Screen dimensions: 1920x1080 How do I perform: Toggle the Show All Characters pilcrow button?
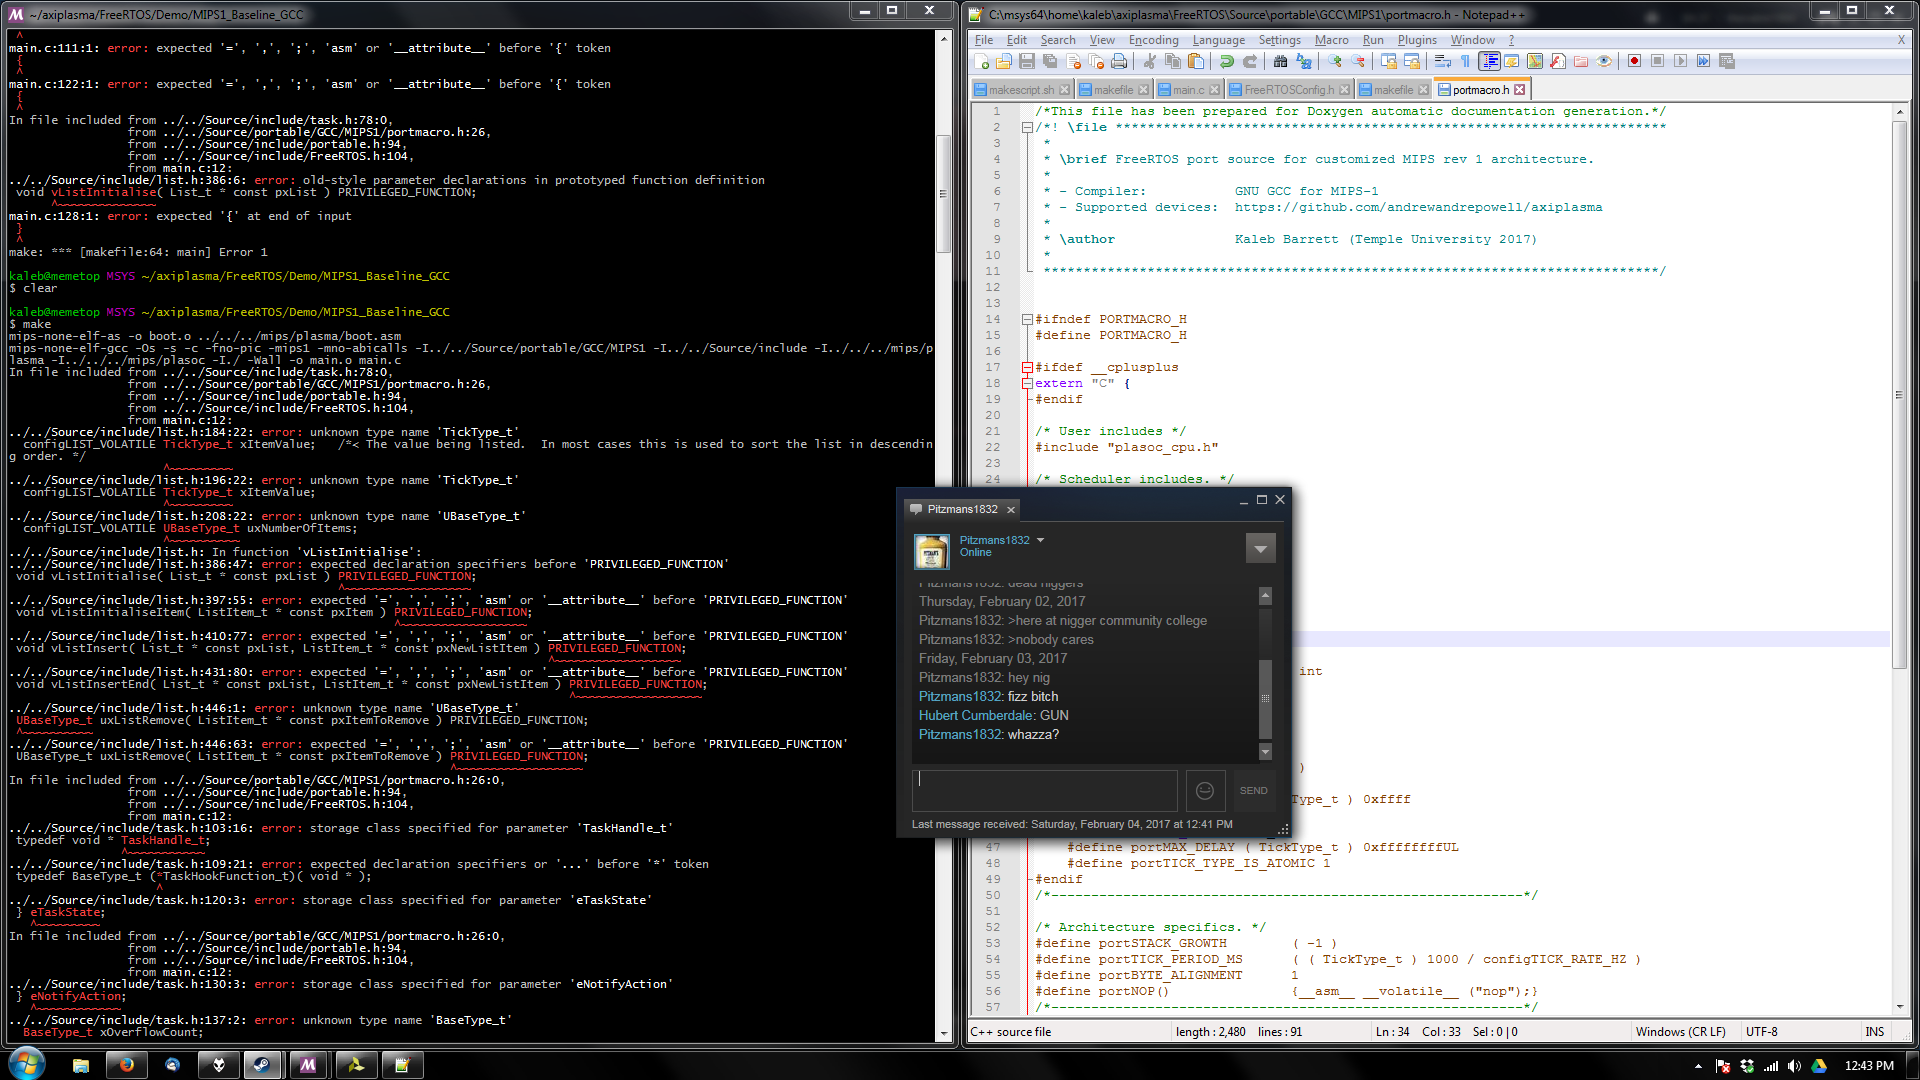1465,61
